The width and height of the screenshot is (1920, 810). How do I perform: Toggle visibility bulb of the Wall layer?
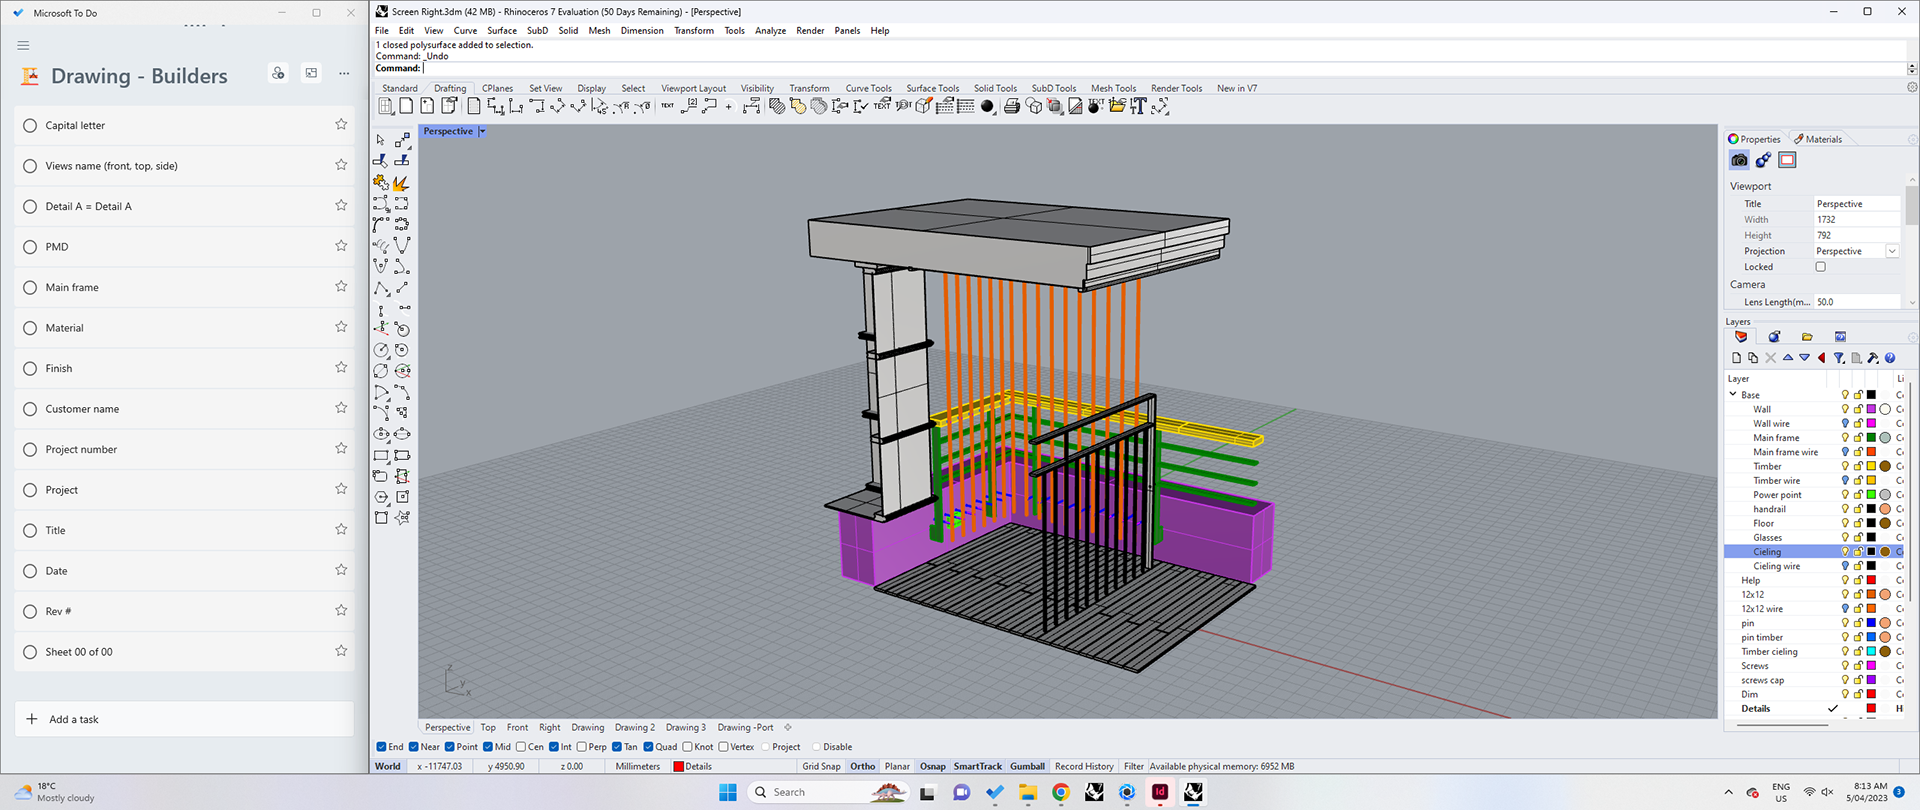click(1846, 409)
